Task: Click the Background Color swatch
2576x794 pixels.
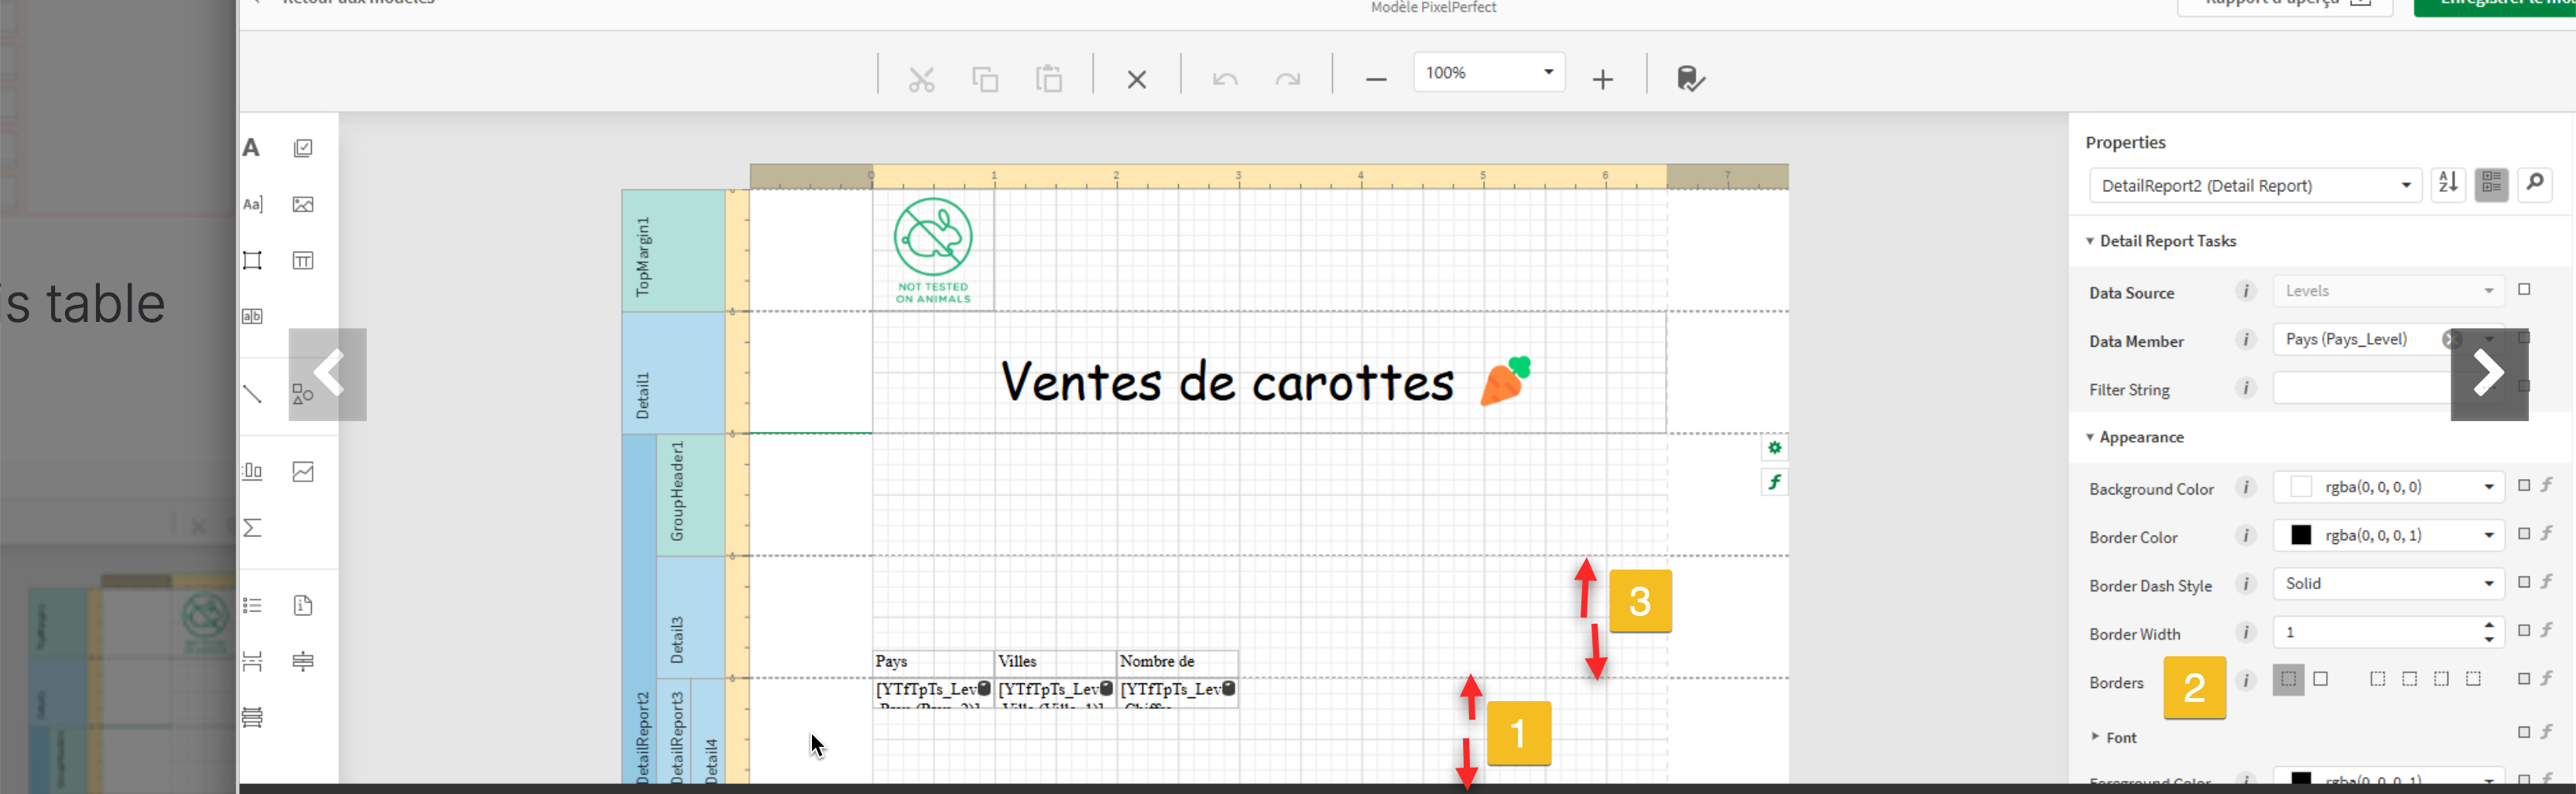Action: point(2301,487)
